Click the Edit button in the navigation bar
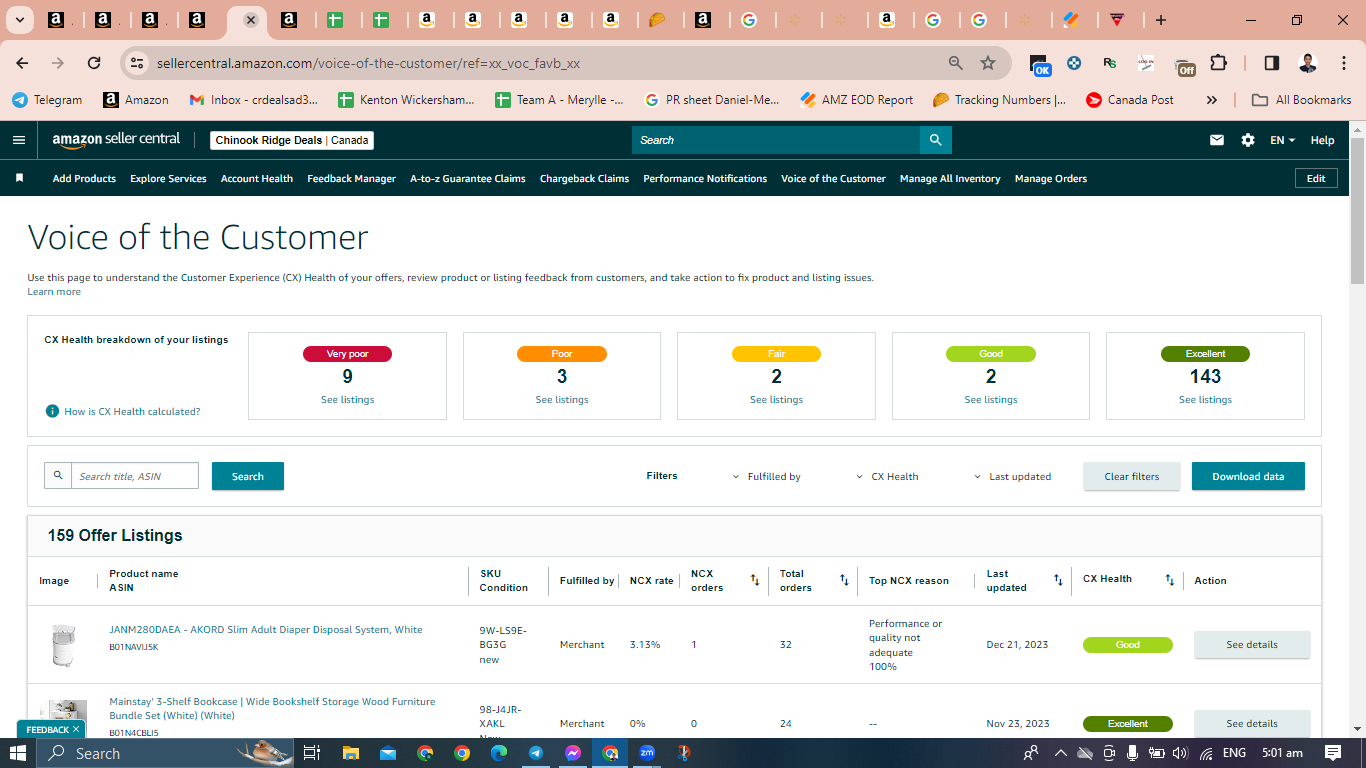The height and width of the screenshot is (768, 1366). [1316, 178]
